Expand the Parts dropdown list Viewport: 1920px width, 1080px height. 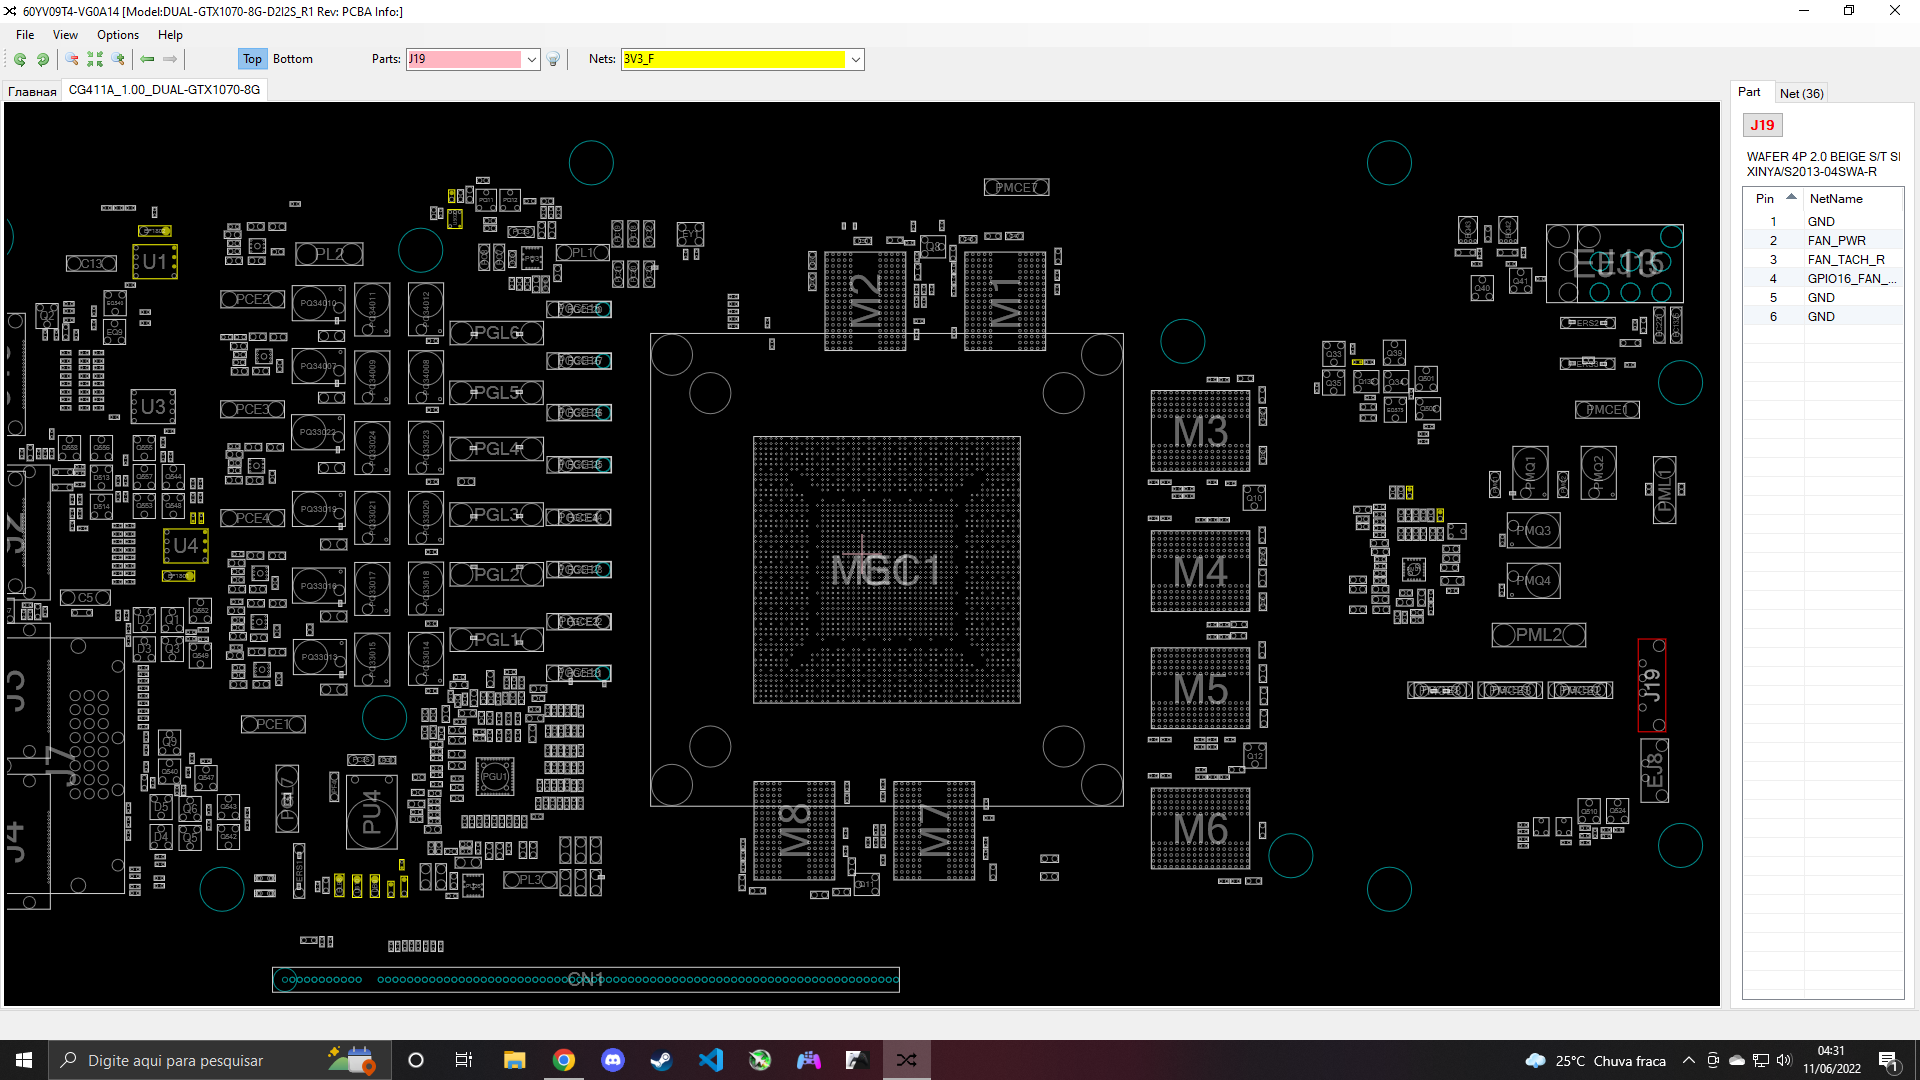532,59
